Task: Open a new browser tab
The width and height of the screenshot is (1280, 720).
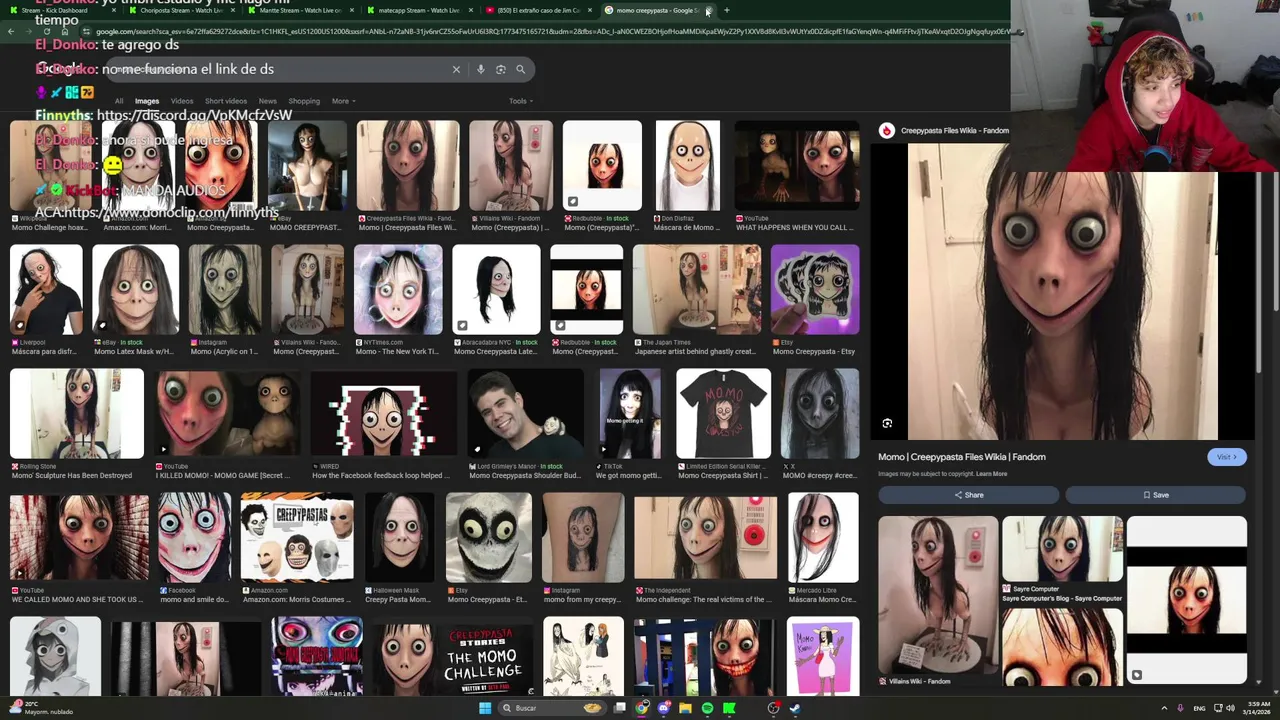Action: (x=726, y=10)
